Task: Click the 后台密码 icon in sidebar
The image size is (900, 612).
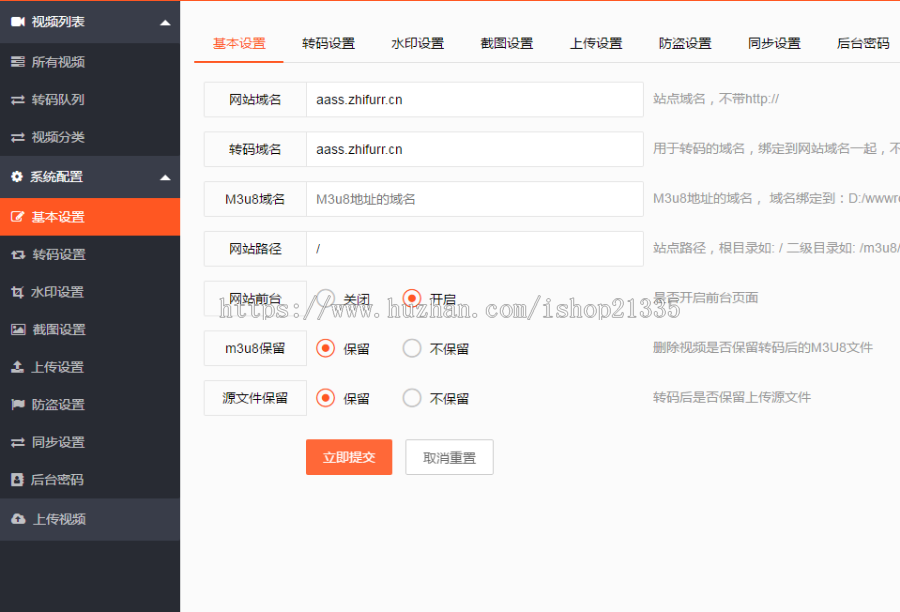Action: point(17,480)
